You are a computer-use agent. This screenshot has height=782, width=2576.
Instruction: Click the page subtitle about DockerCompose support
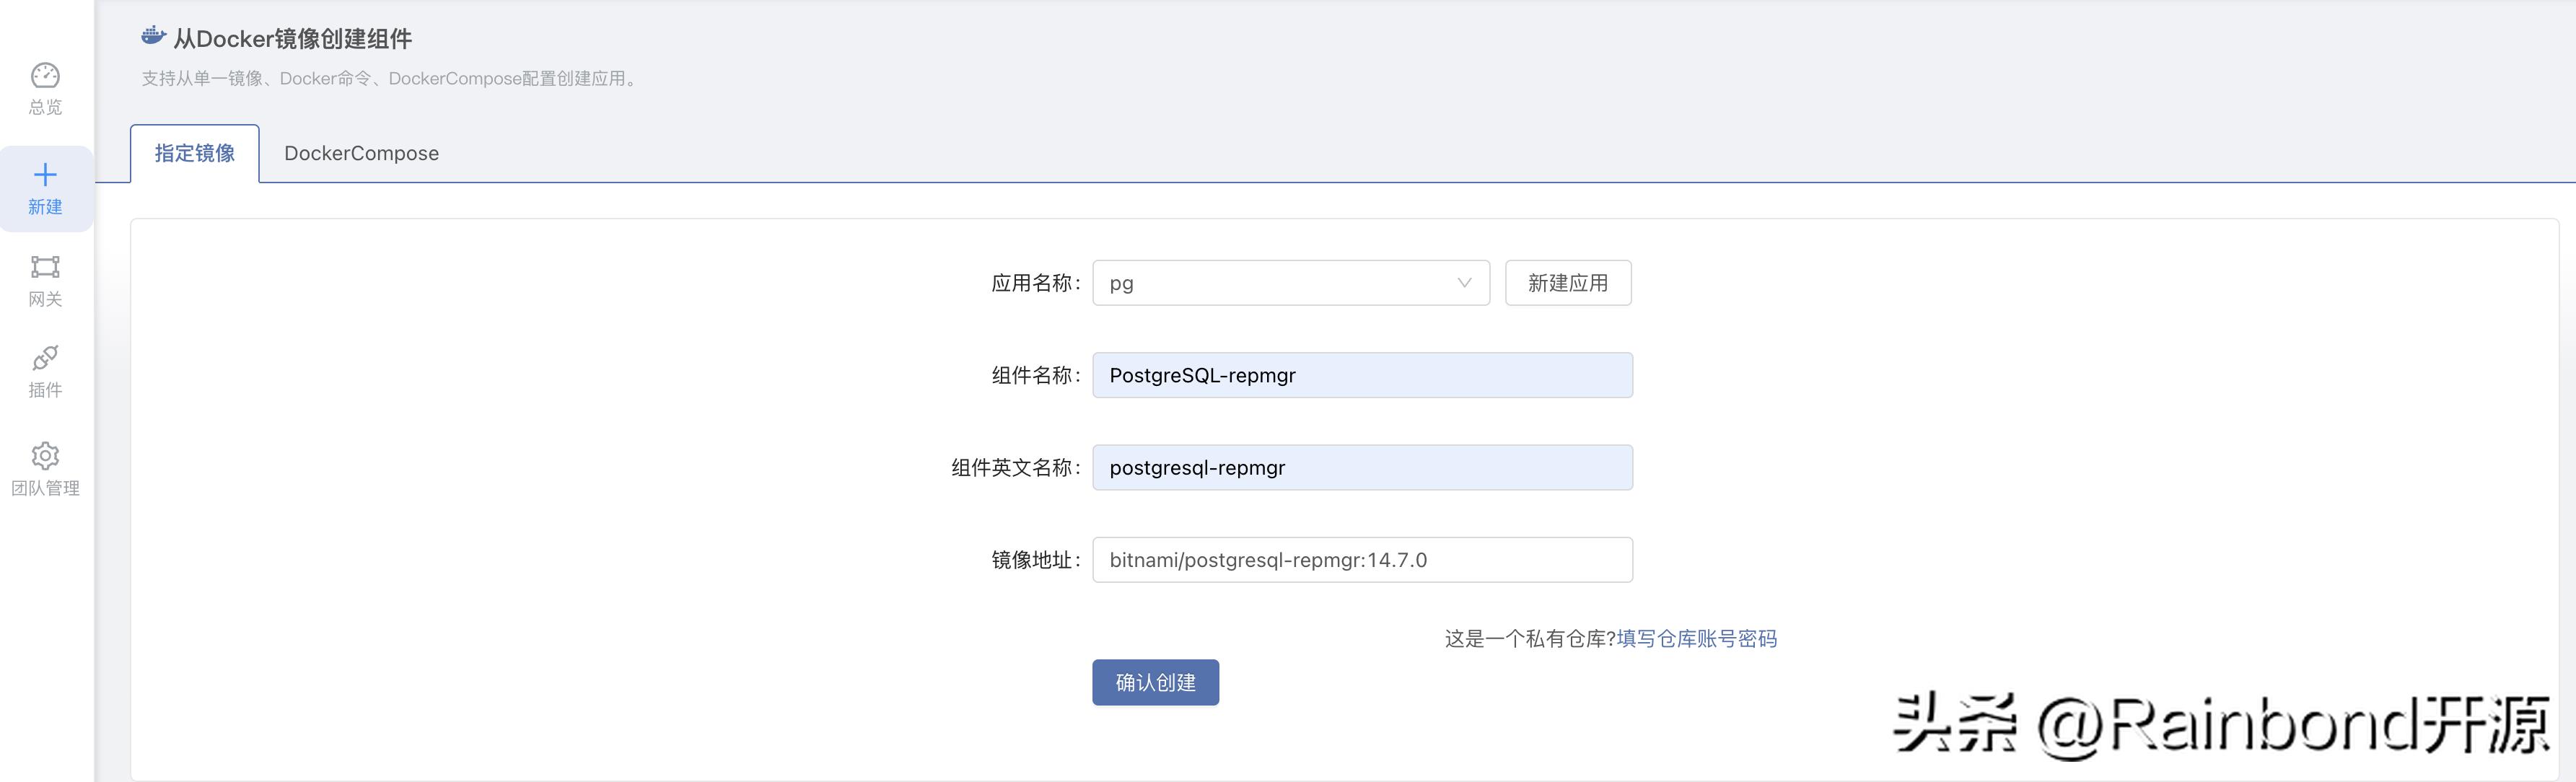(388, 78)
